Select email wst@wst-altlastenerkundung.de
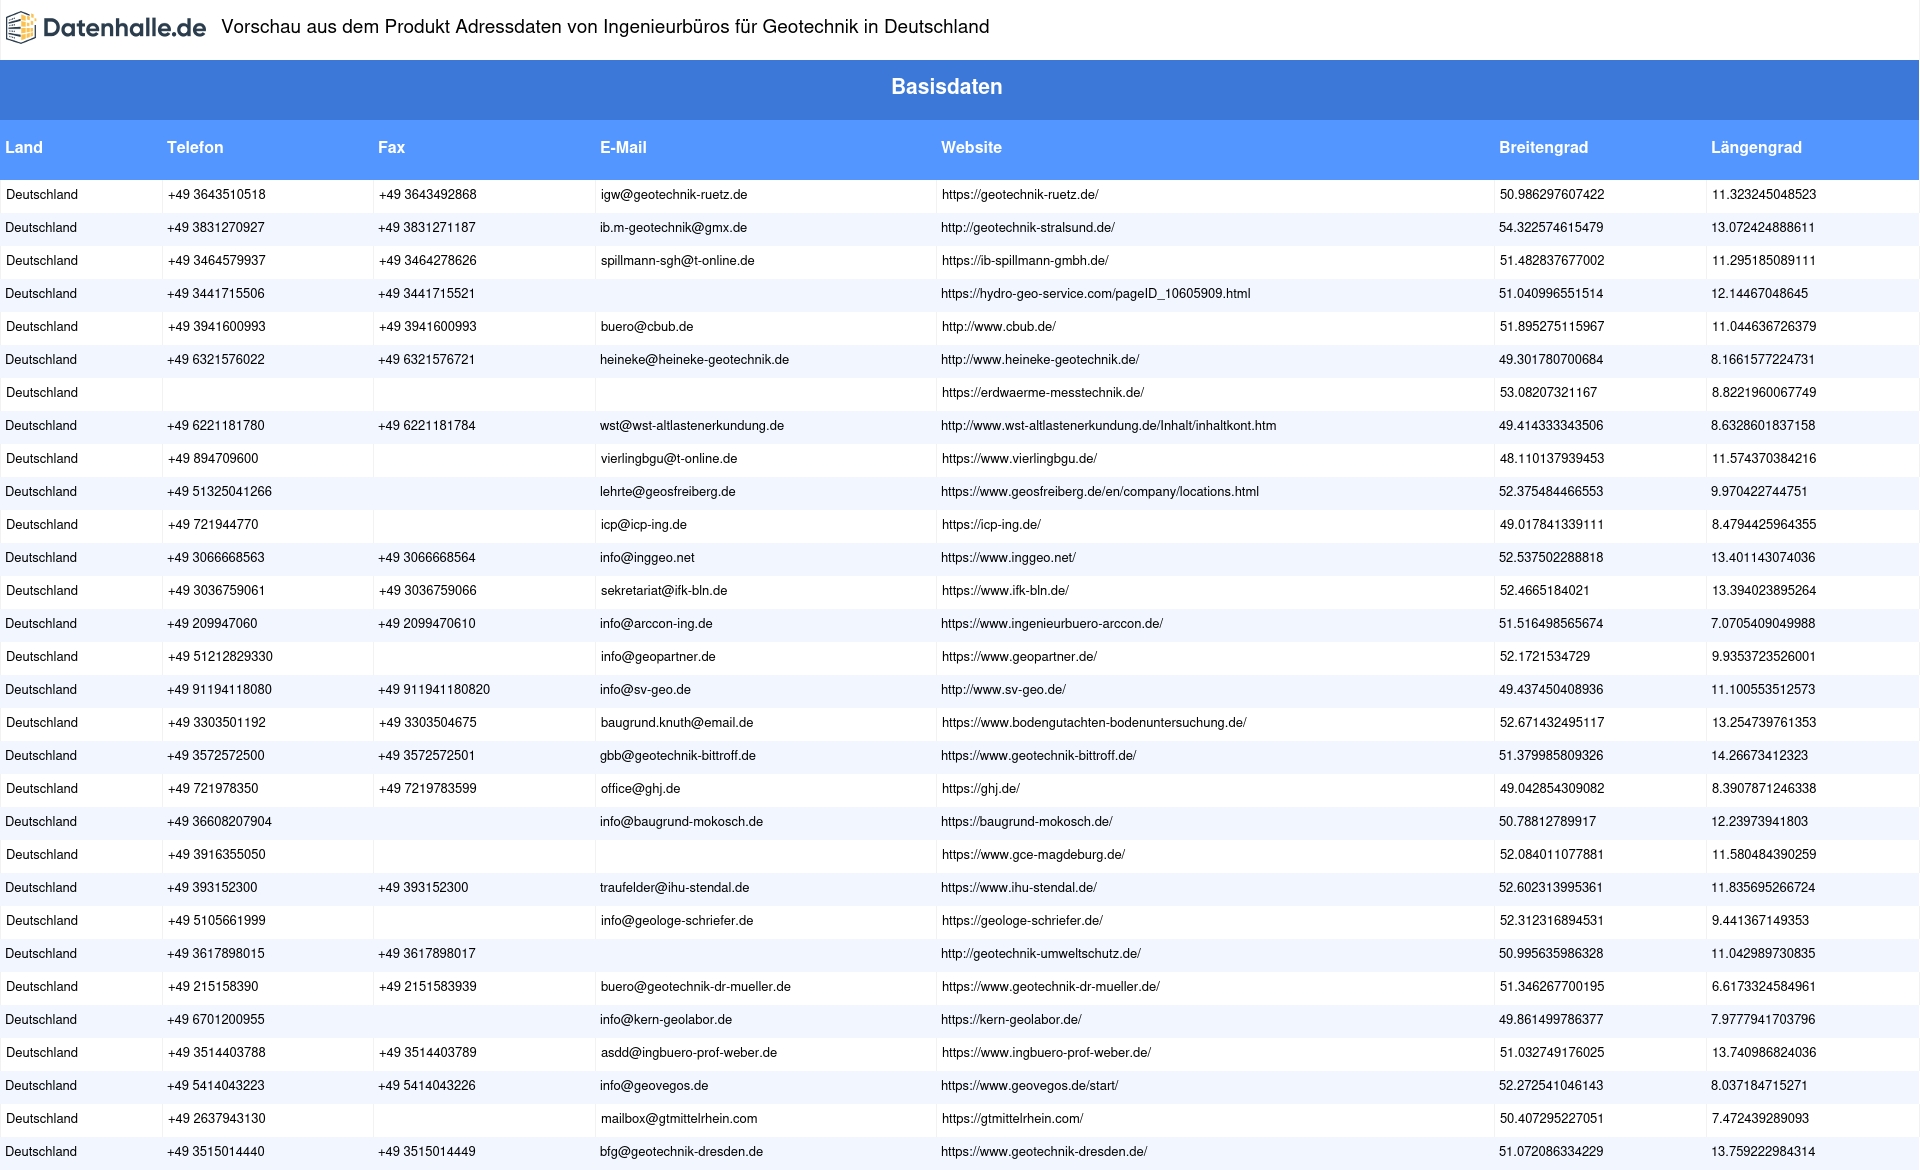 [x=692, y=426]
